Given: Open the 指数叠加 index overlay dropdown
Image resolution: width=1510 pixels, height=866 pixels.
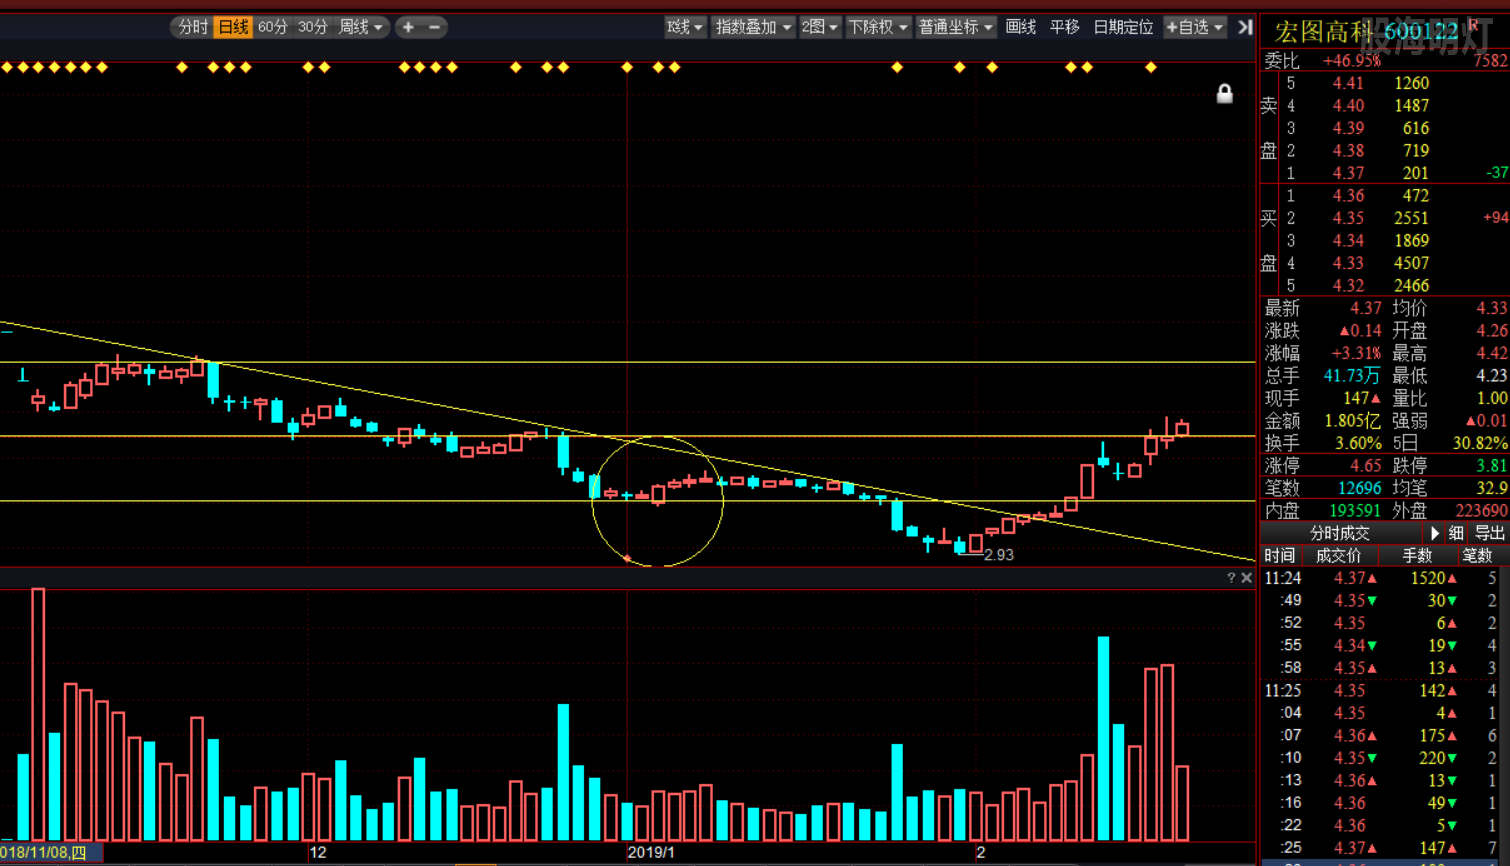Looking at the screenshot, I should click(753, 27).
